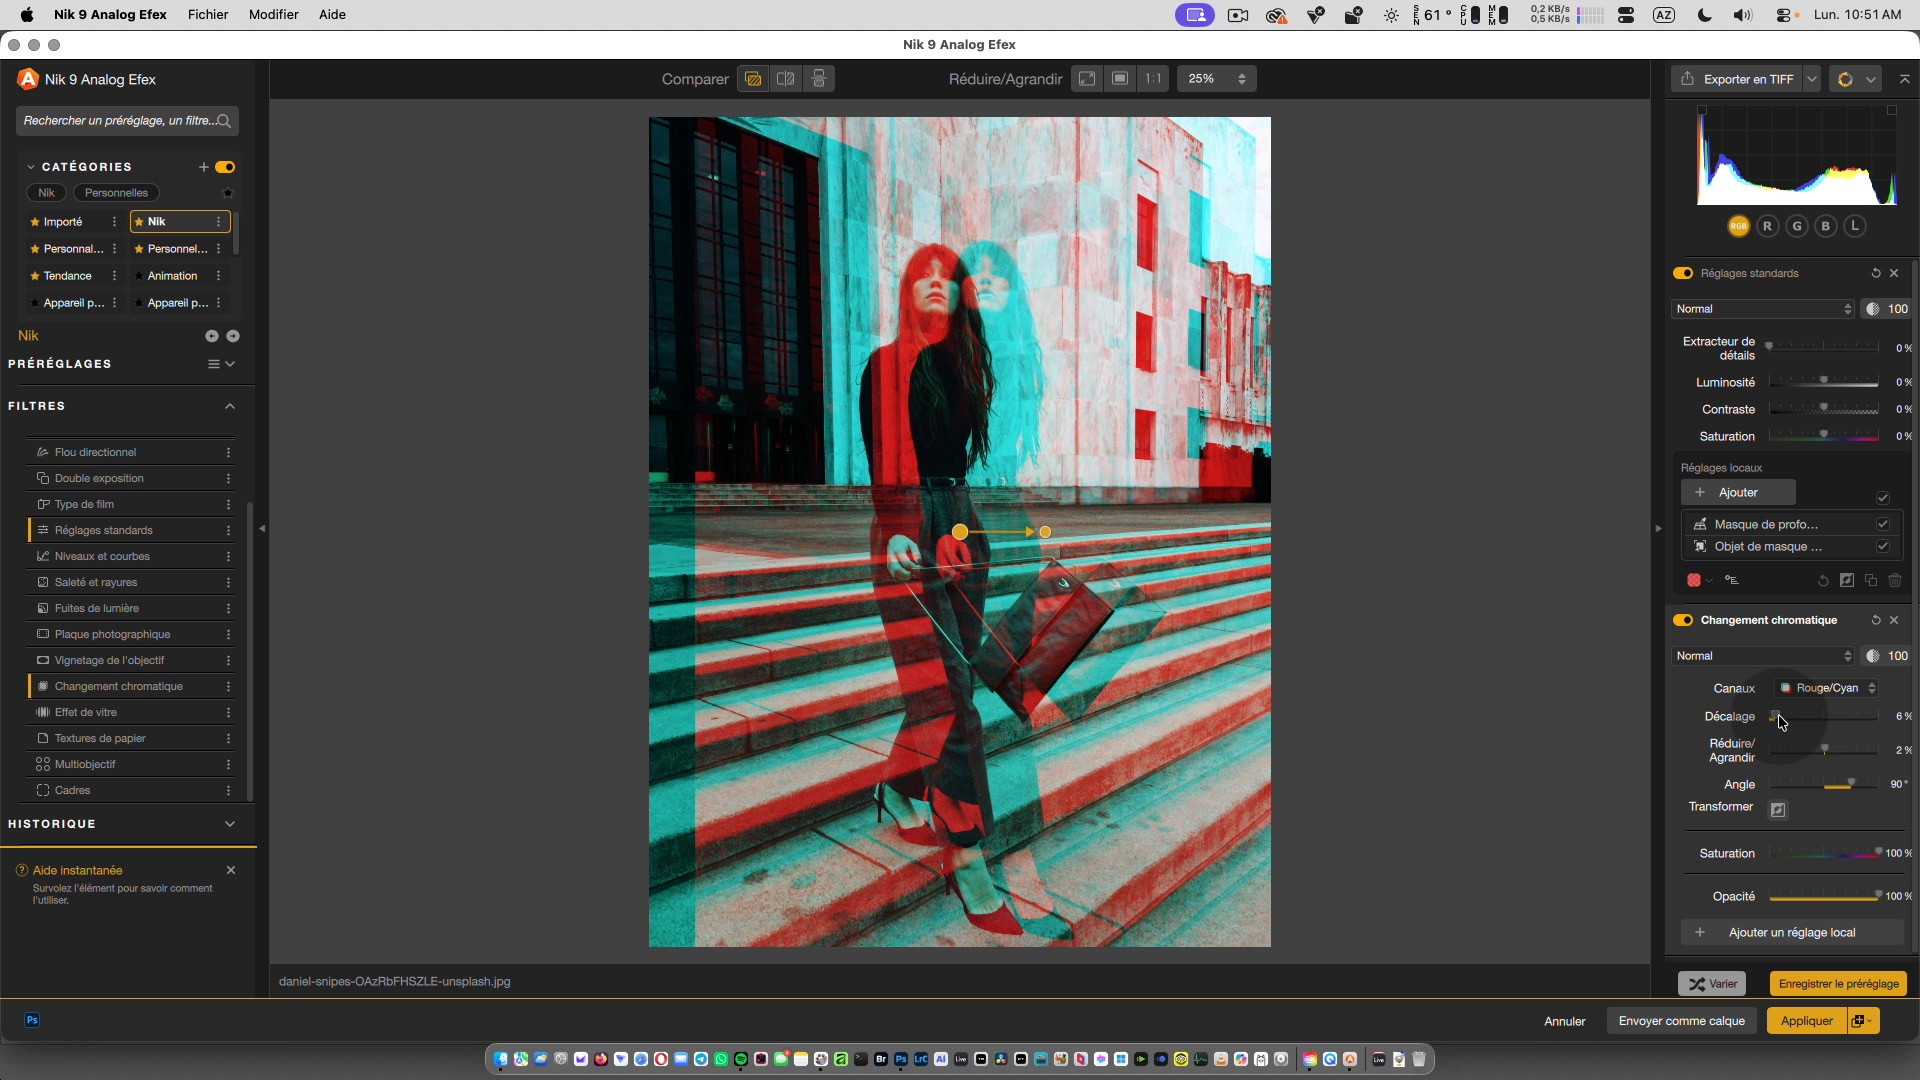Click the delete local adjustment trash icon
1920x1080 pixels.
pos(1895,581)
